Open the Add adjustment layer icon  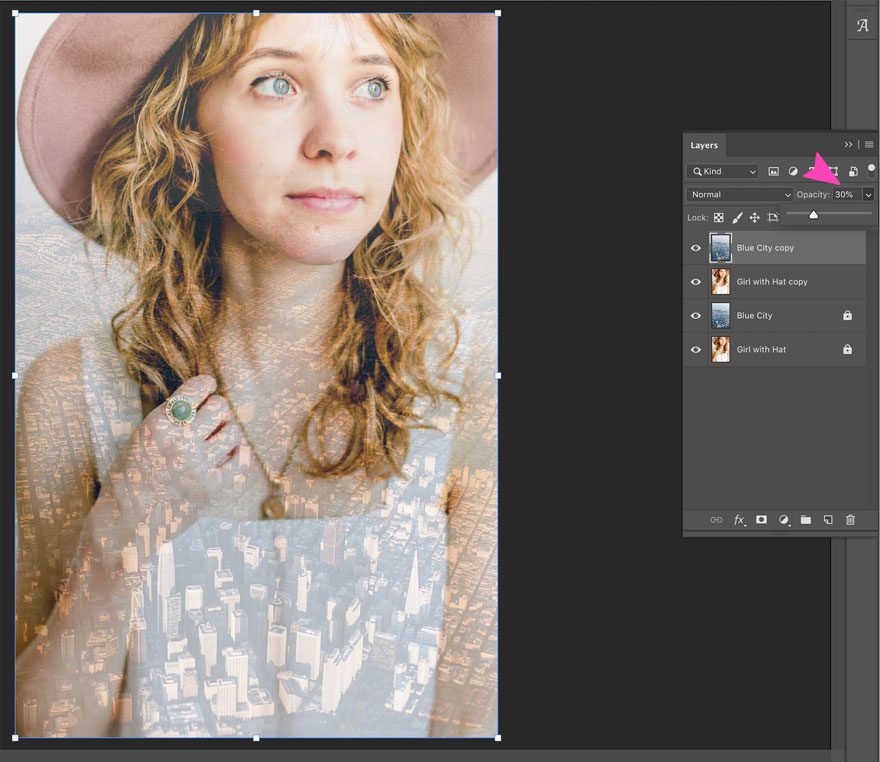coord(784,519)
